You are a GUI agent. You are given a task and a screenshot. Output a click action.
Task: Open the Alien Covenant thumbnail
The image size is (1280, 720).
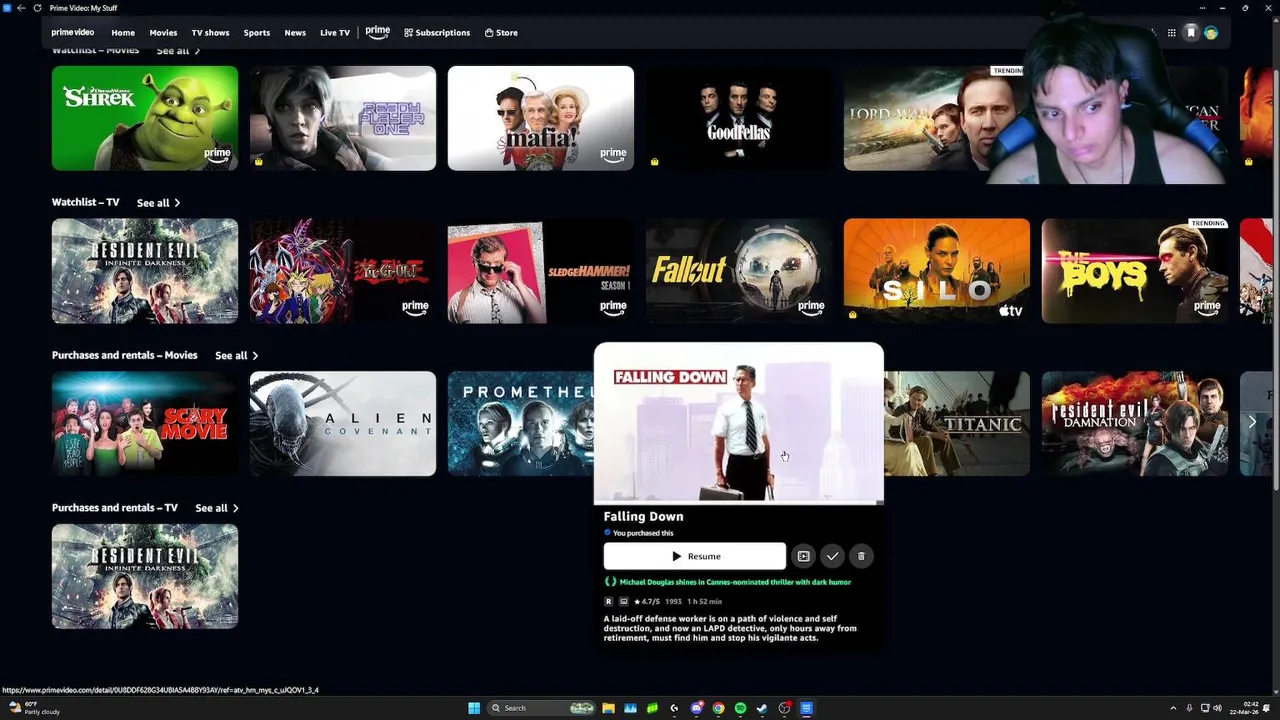coord(343,424)
